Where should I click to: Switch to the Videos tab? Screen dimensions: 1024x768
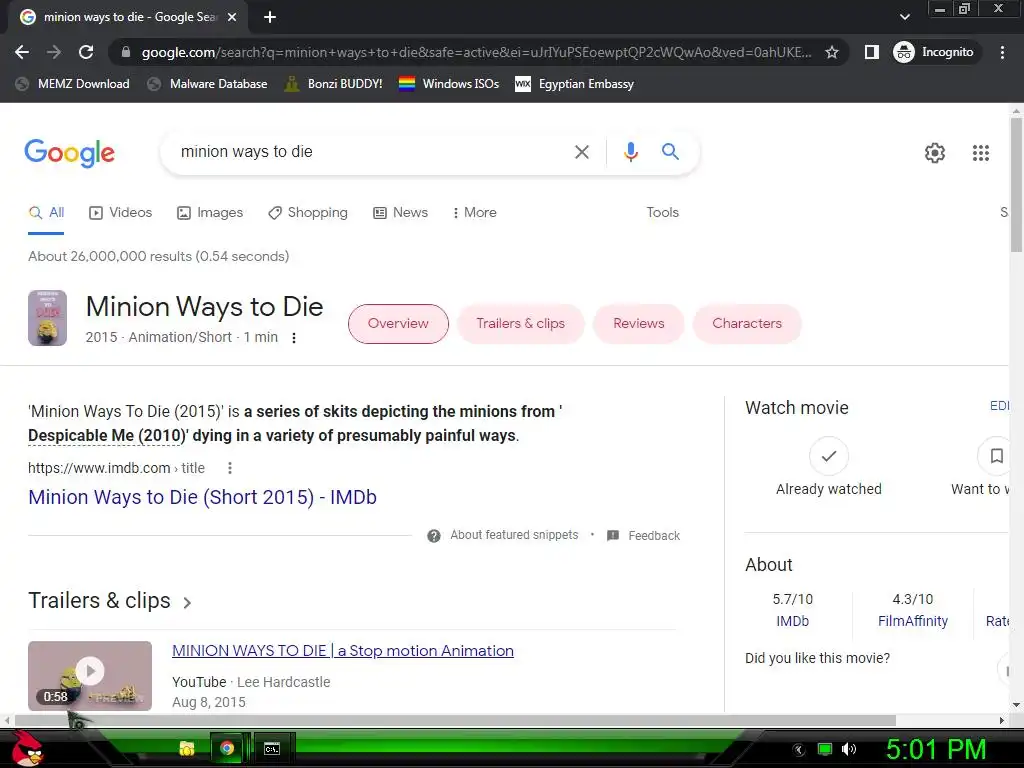point(120,213)
